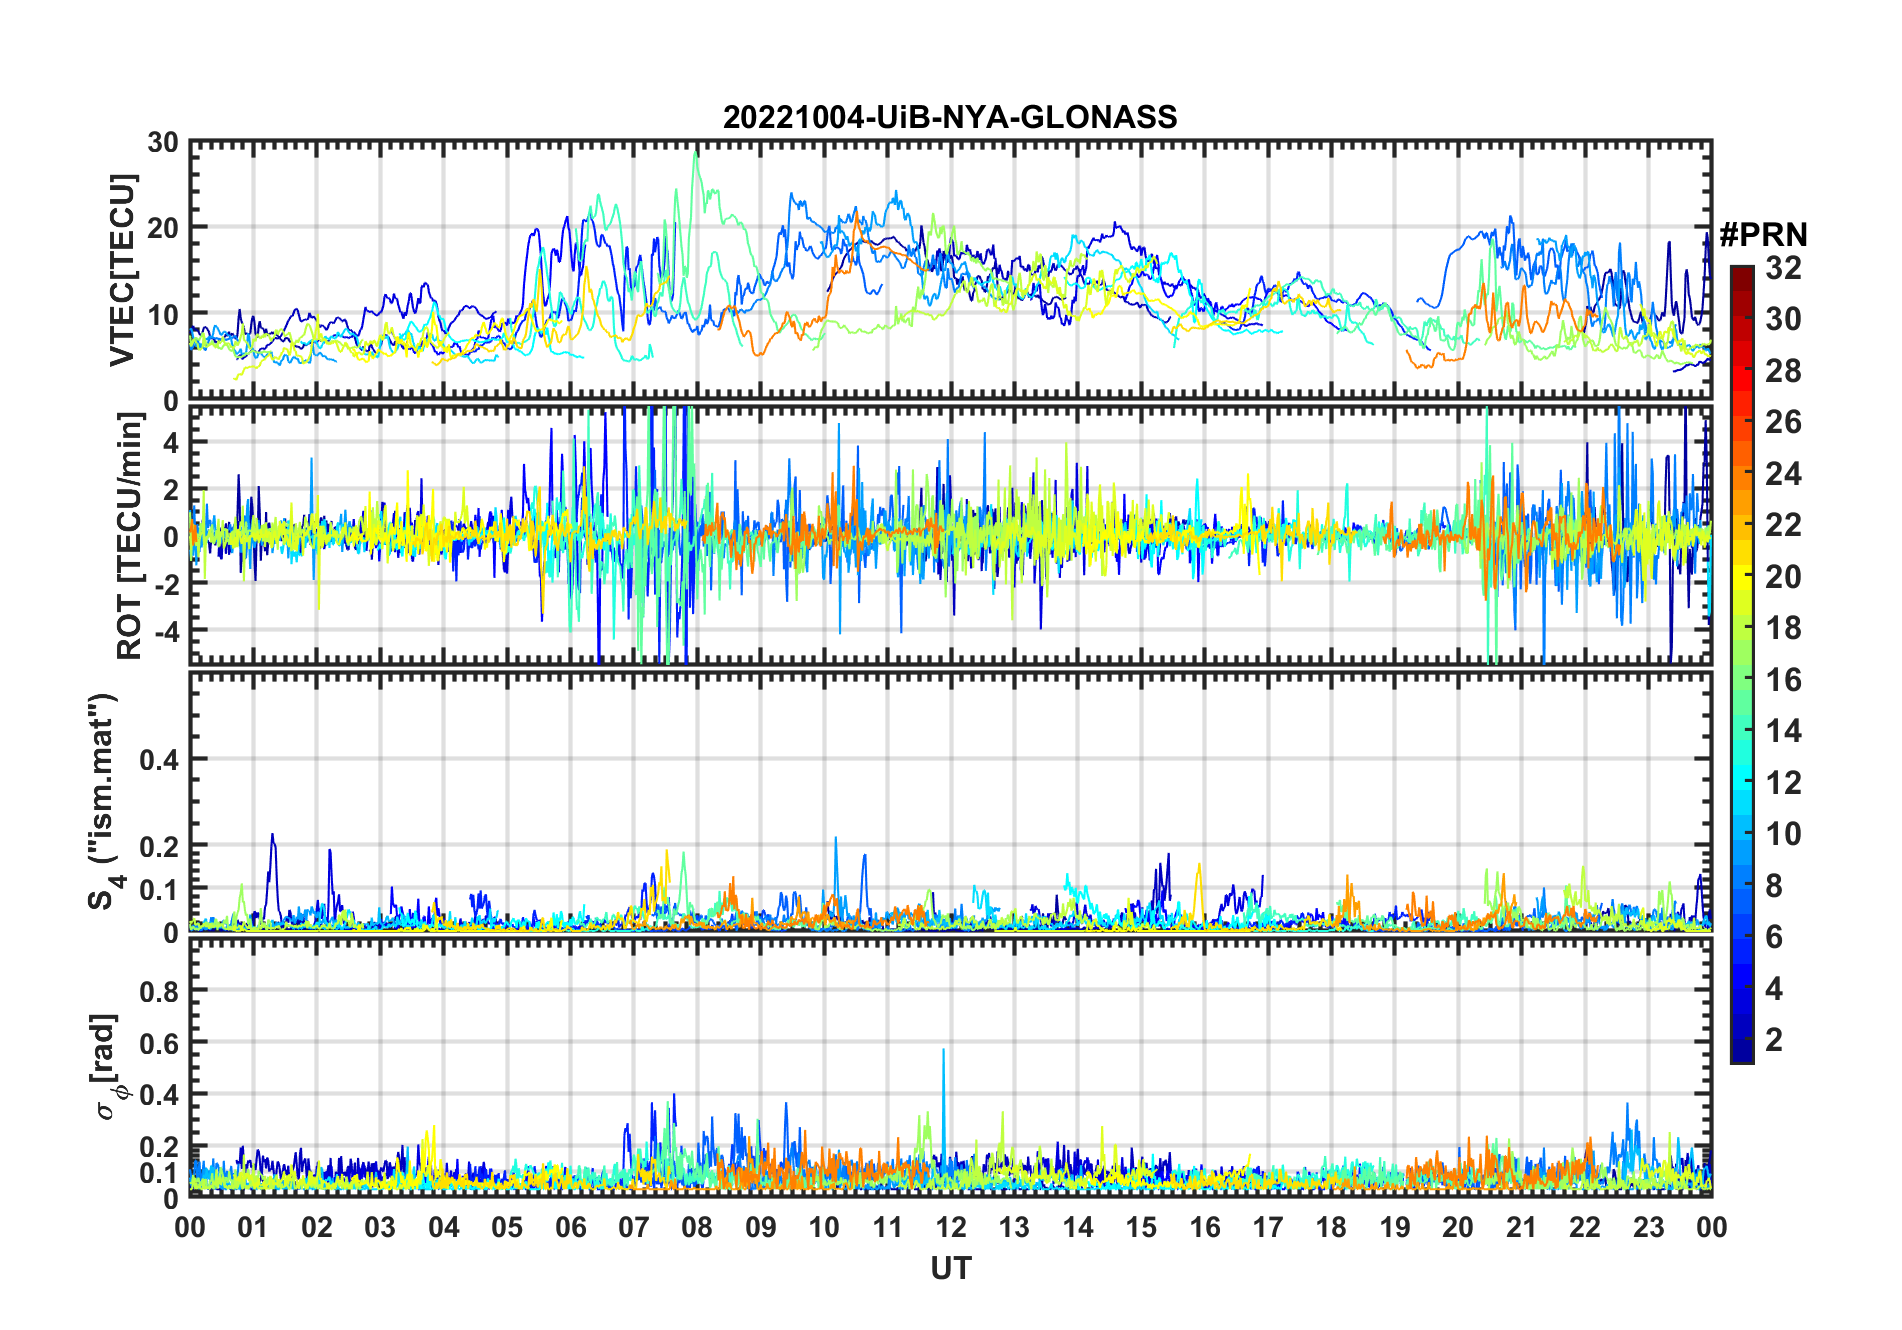Click colorbar tick label 12

pos(1783,783)
